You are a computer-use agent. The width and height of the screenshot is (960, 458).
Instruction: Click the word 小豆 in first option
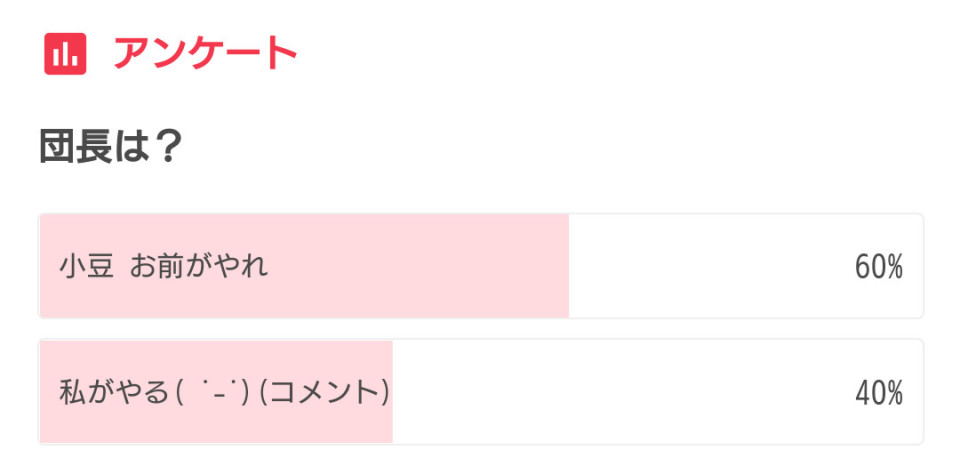pyautogui.click(x=86, y=266)
